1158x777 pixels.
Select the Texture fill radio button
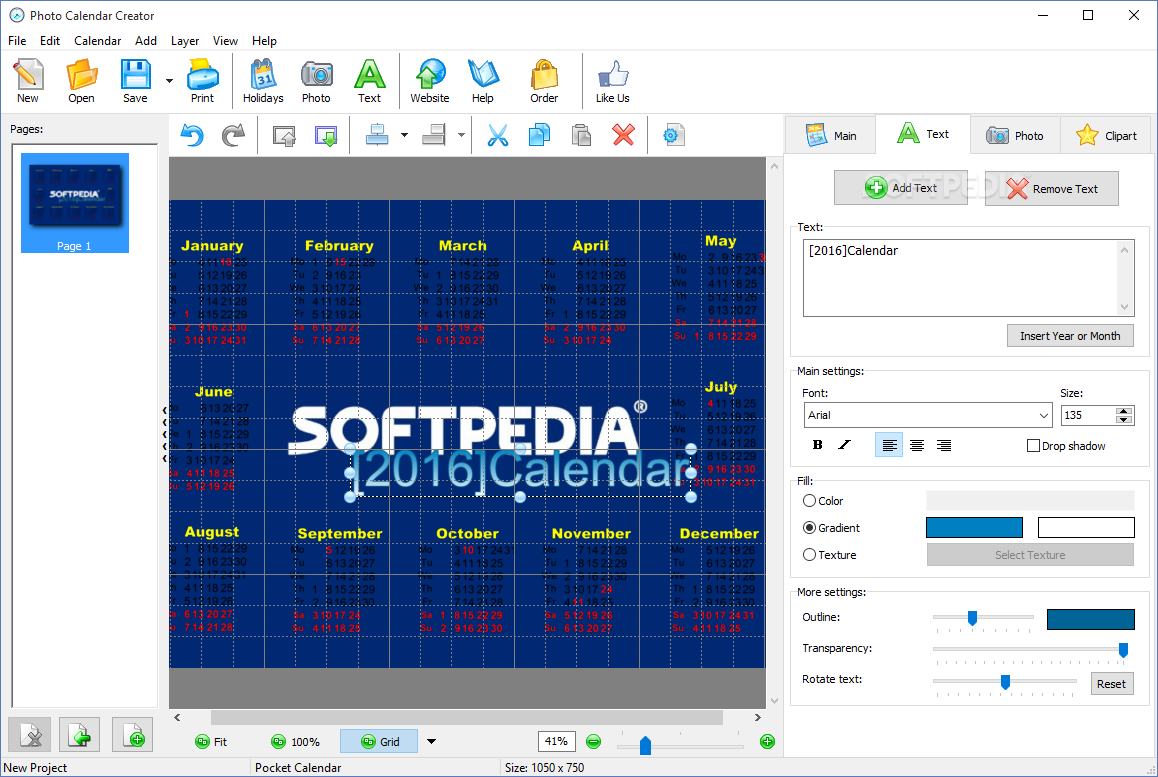[x=809, y=555]
